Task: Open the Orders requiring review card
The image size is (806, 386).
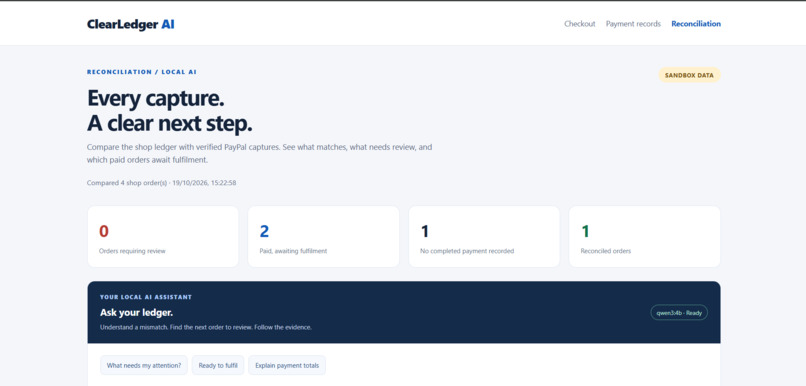Action: [163, 236]
